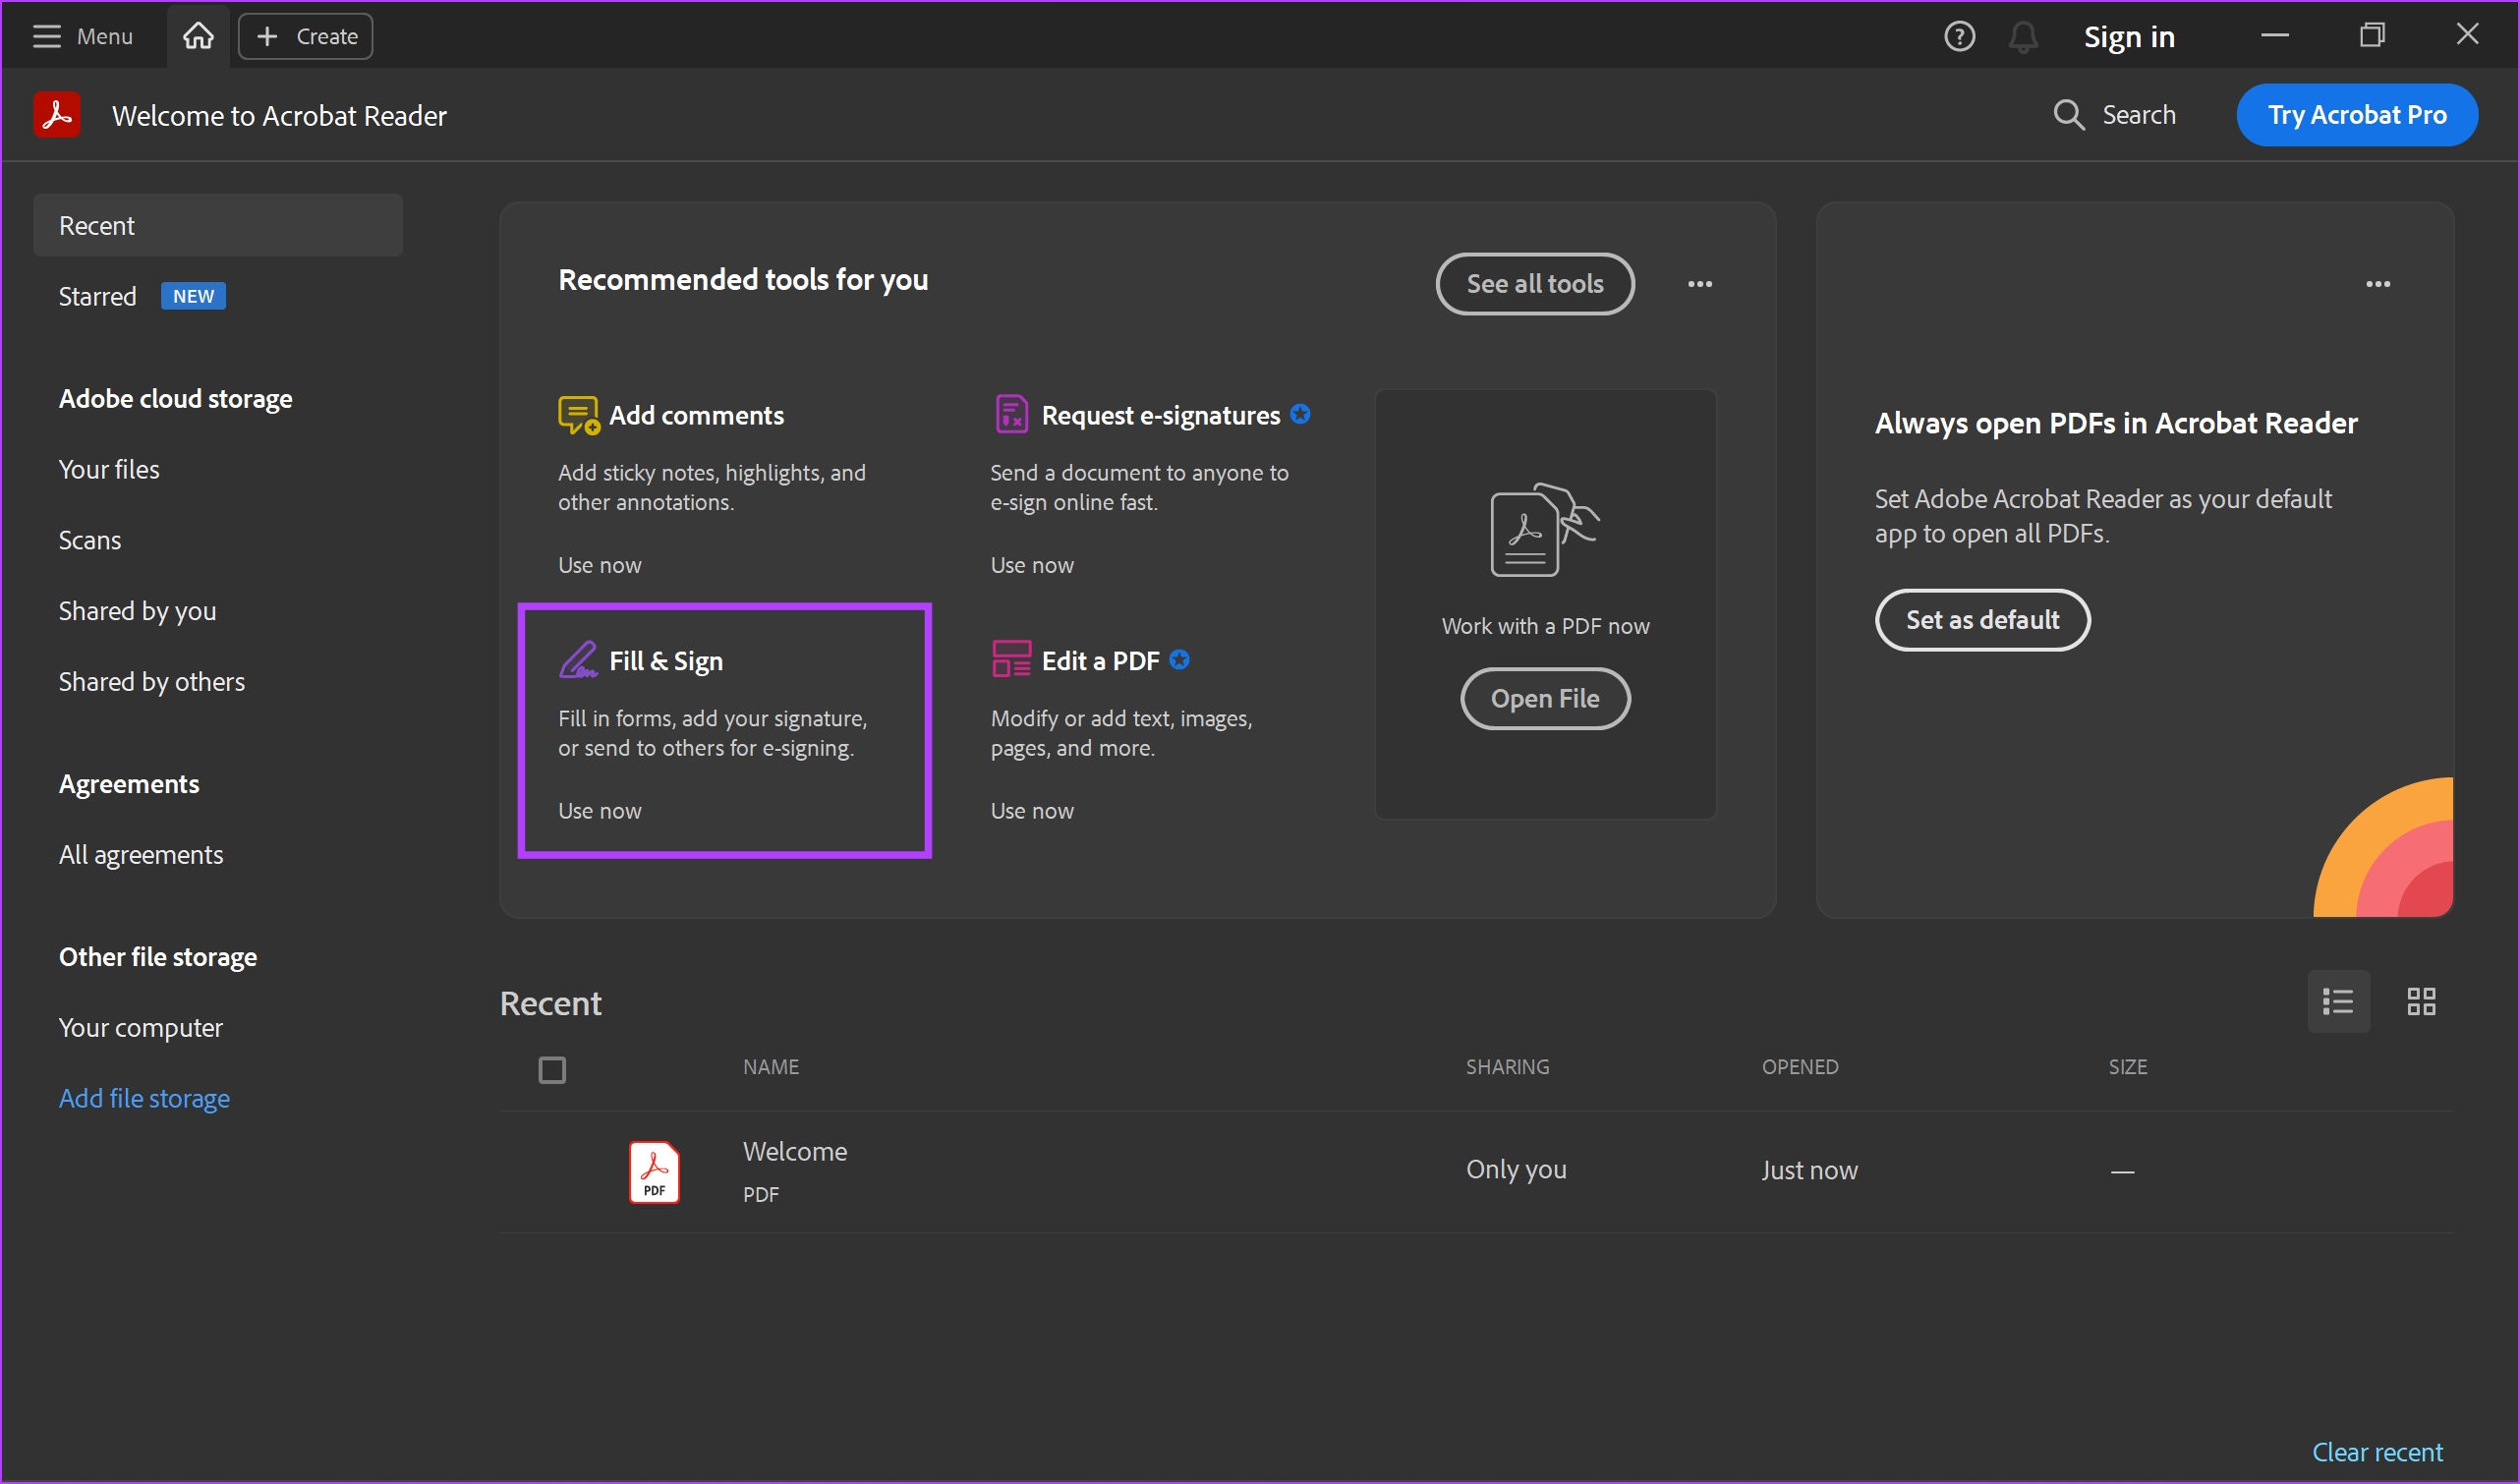Click the Create button

pos(306,36)
